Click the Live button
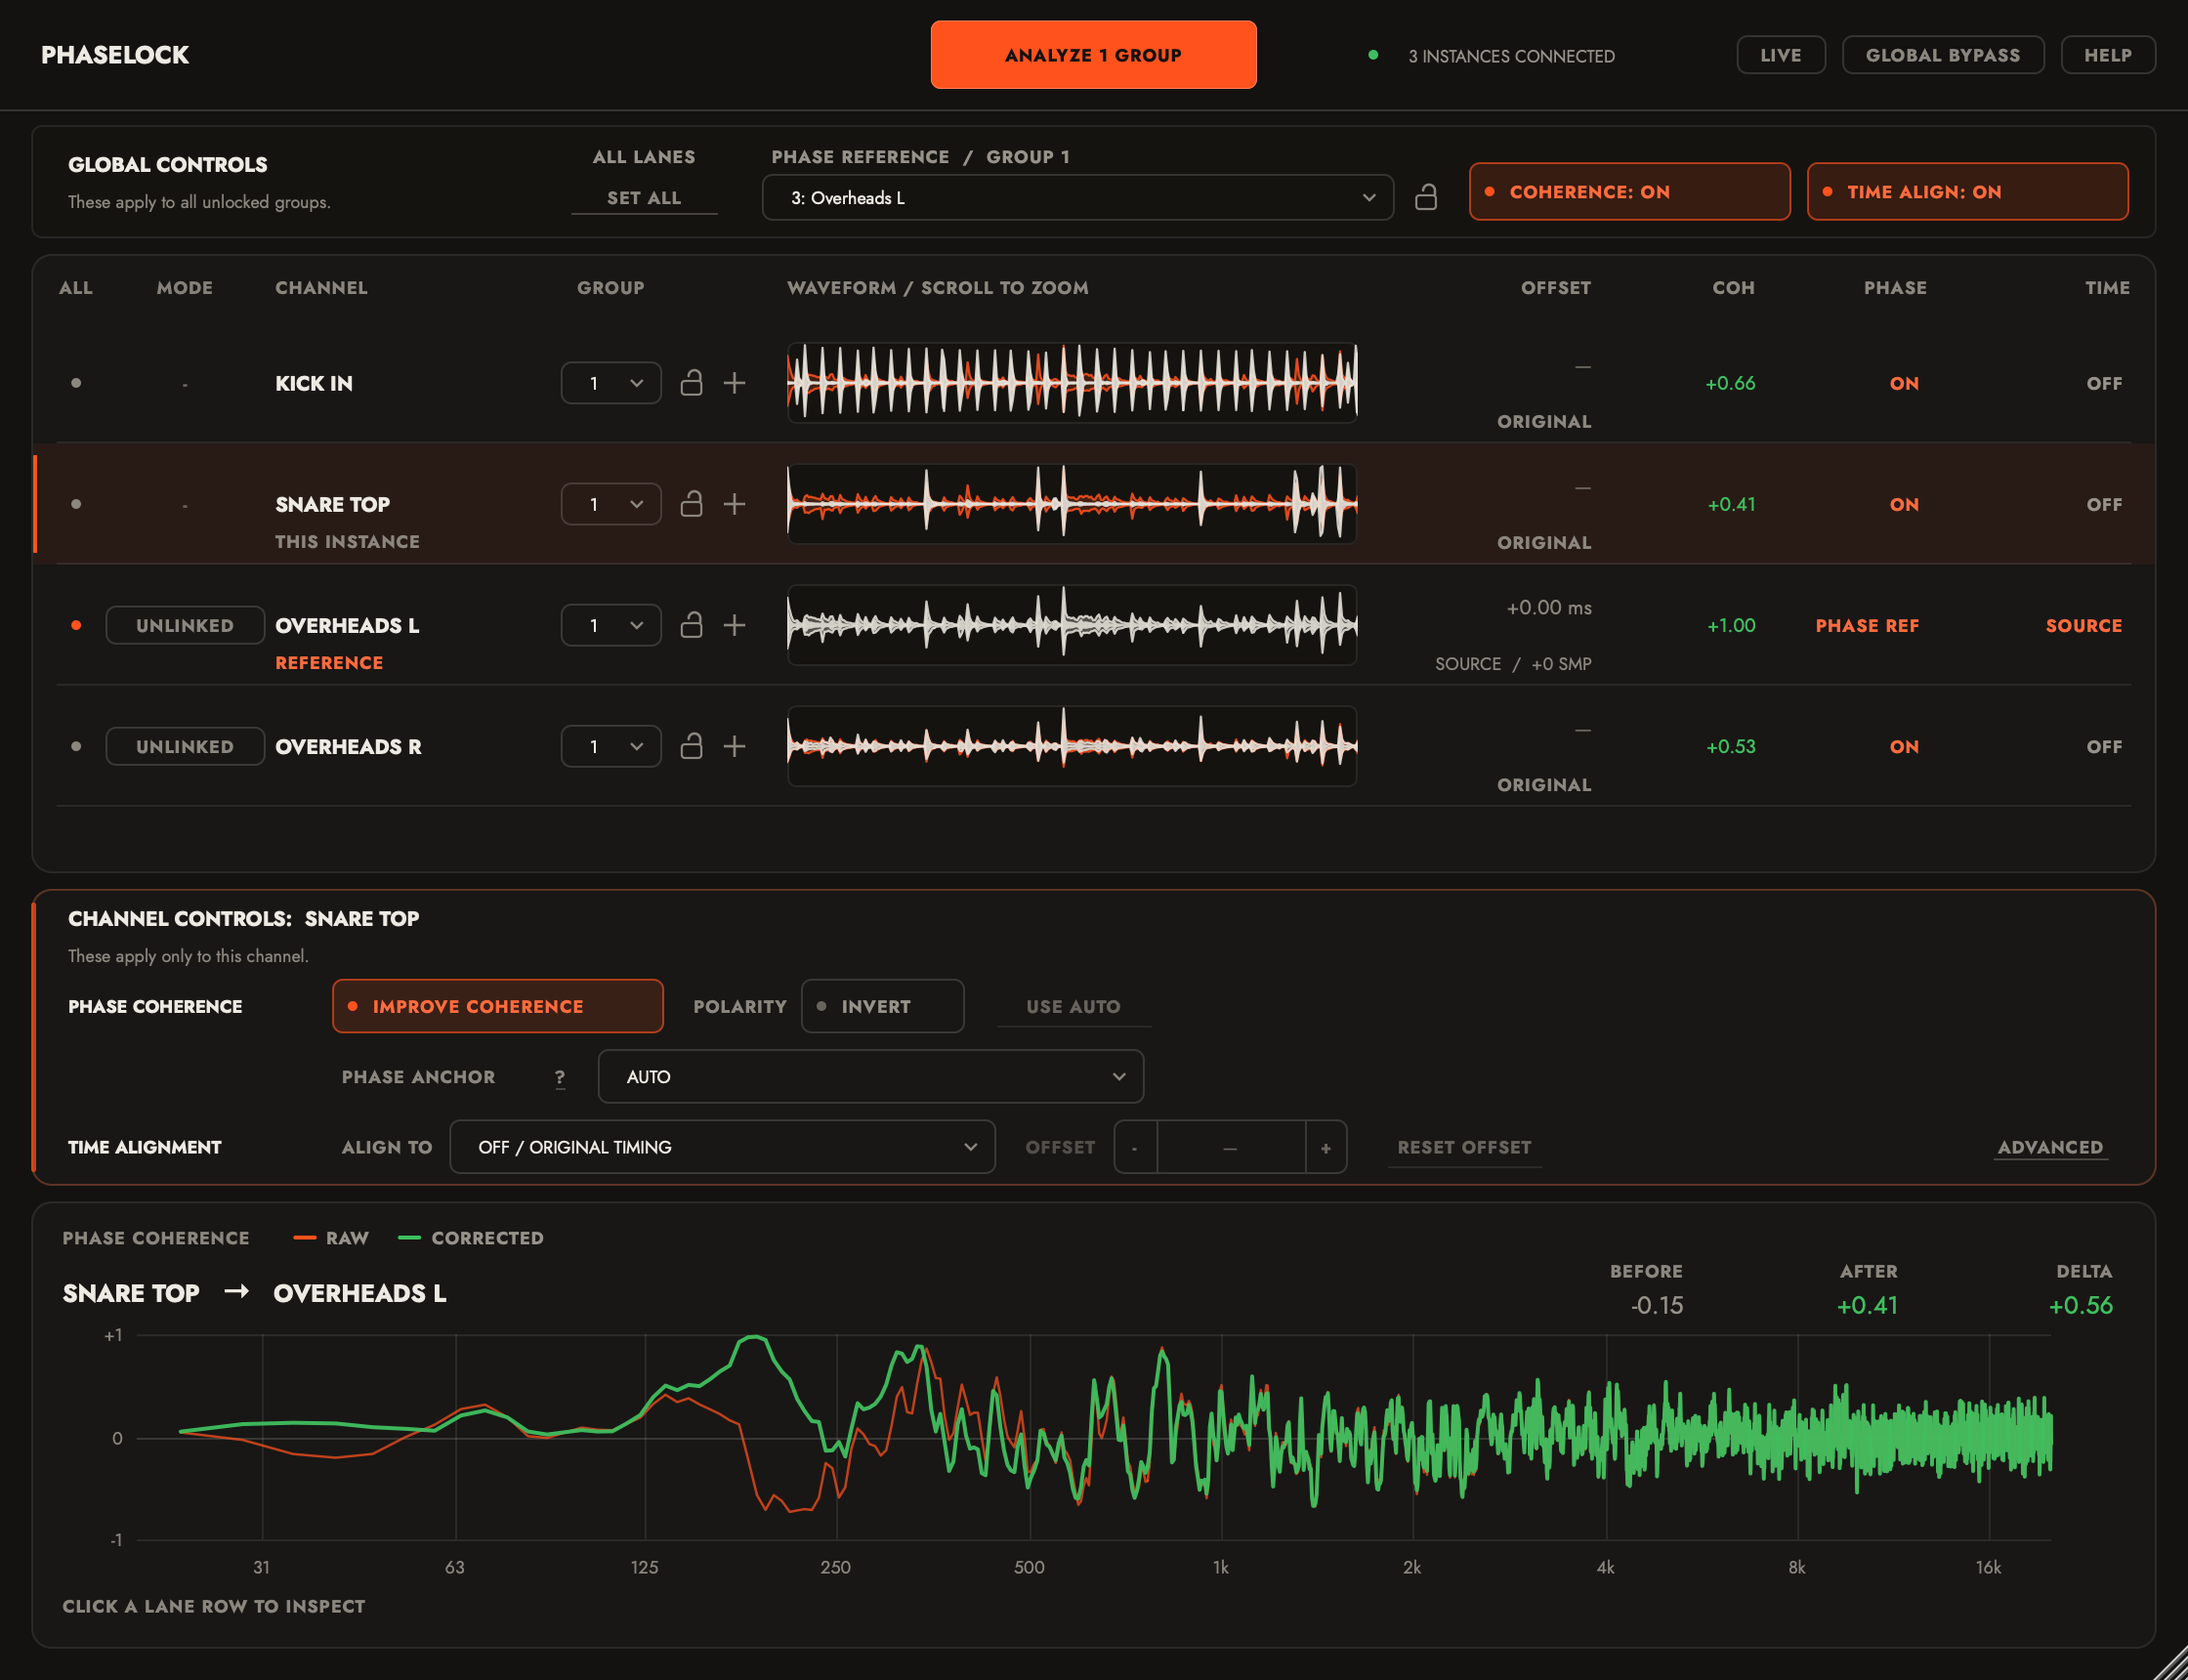Screen dimensions: 2188x1680 coord(1780,55)
